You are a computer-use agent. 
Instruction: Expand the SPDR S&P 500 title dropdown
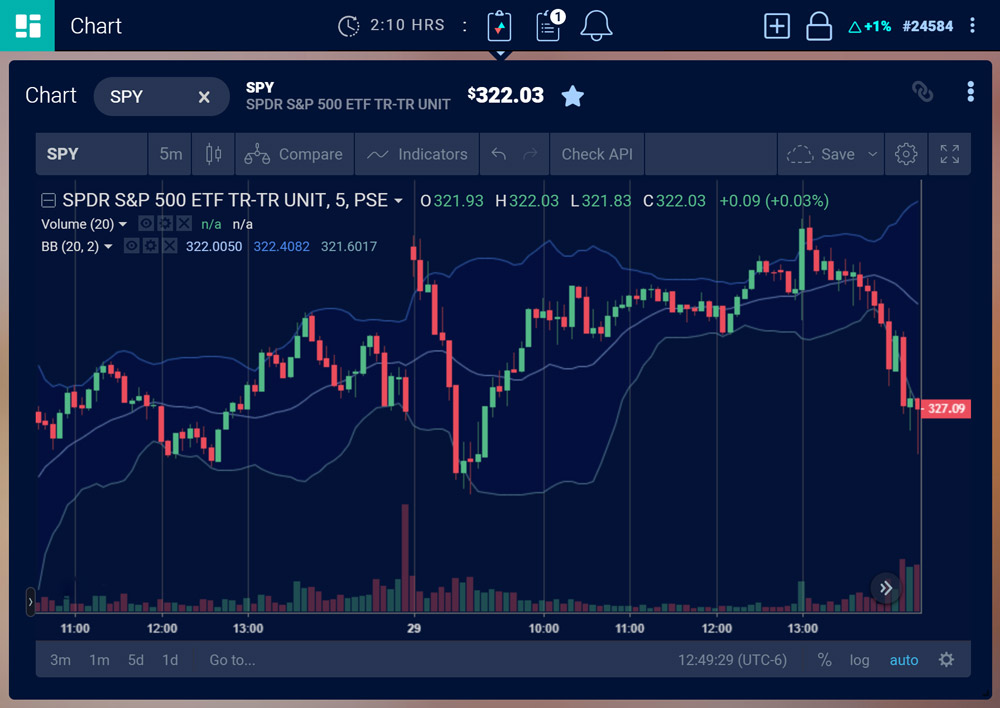click(x=399, y=201)
